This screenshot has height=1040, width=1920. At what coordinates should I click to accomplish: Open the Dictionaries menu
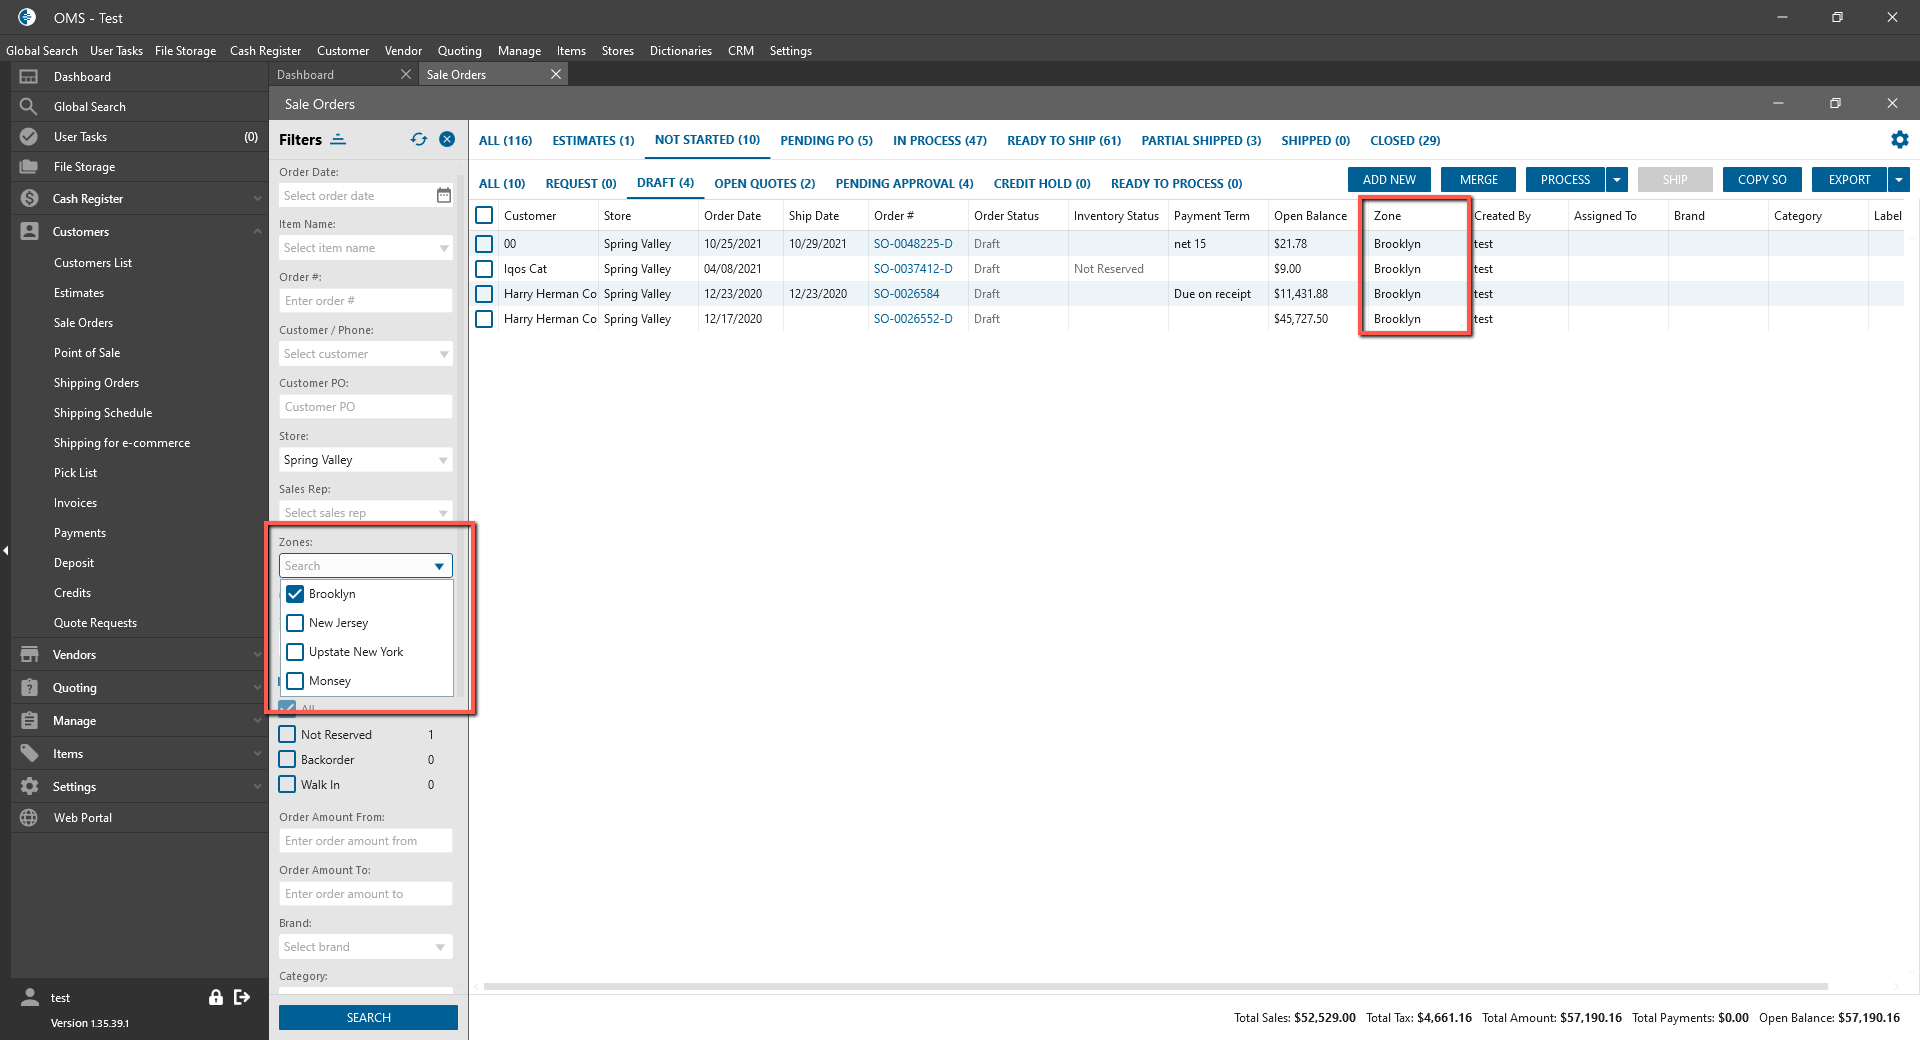click(x=681, y=51)
